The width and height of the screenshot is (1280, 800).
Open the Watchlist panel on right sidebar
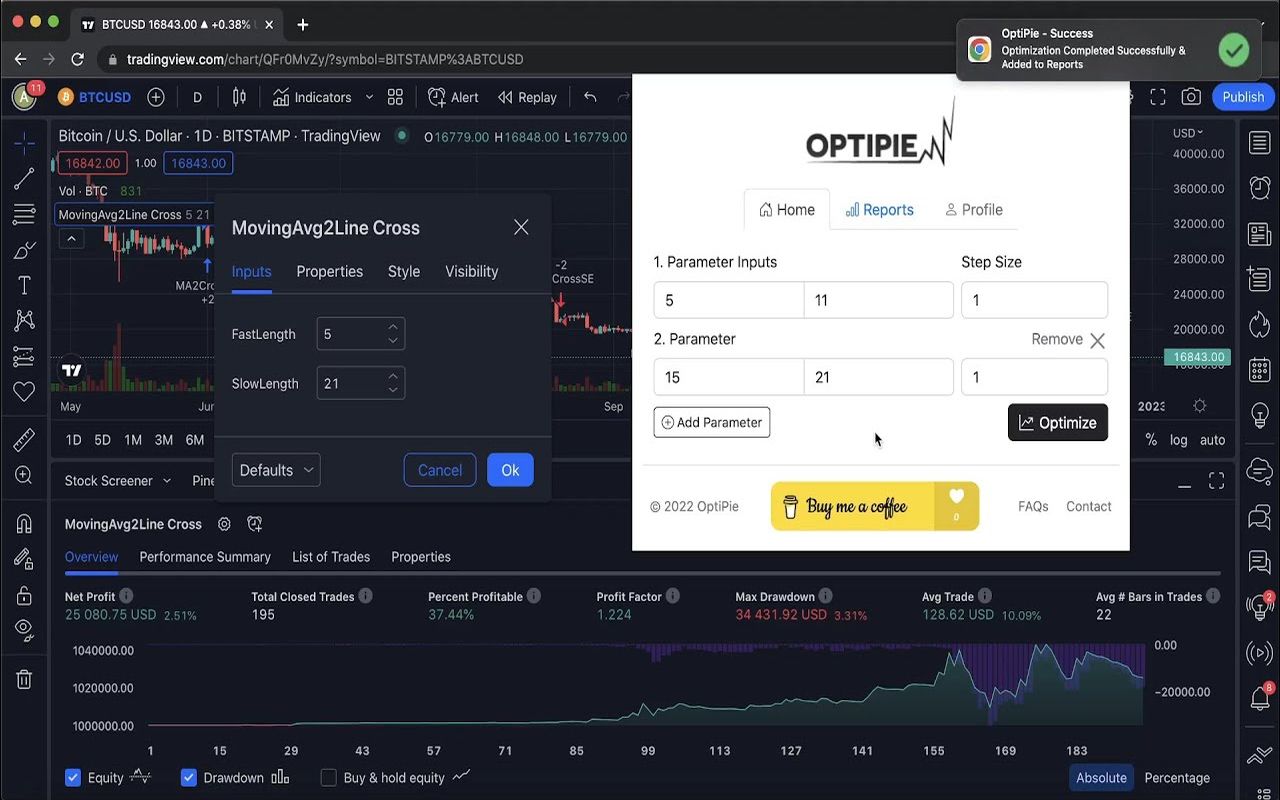(1260, 142)
